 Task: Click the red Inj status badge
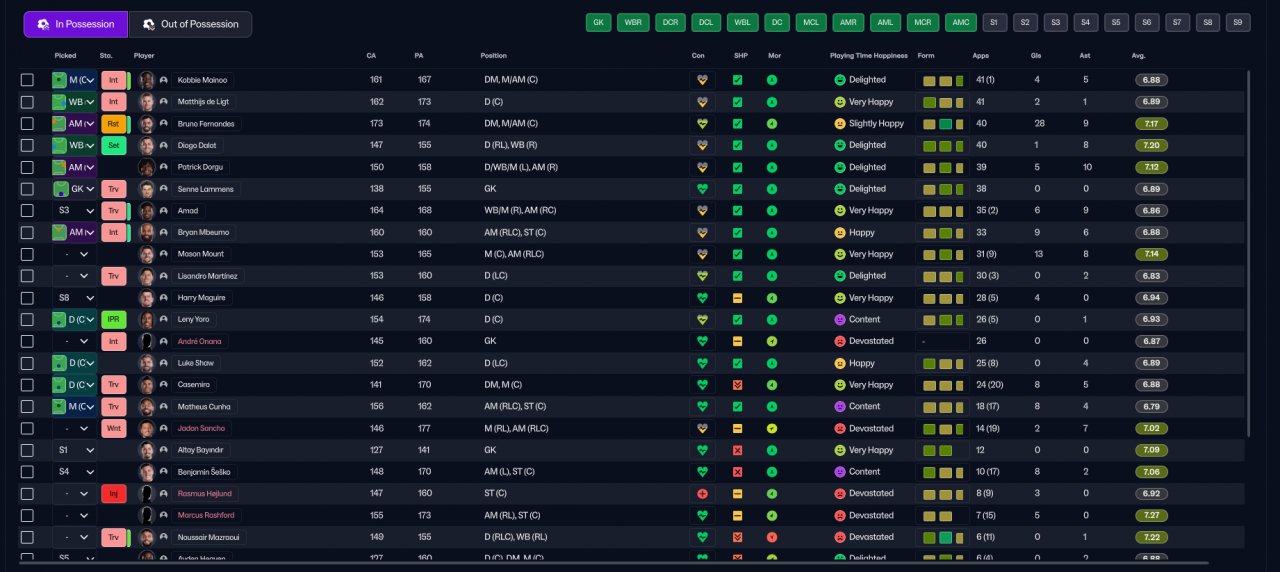tap(114, 493)
